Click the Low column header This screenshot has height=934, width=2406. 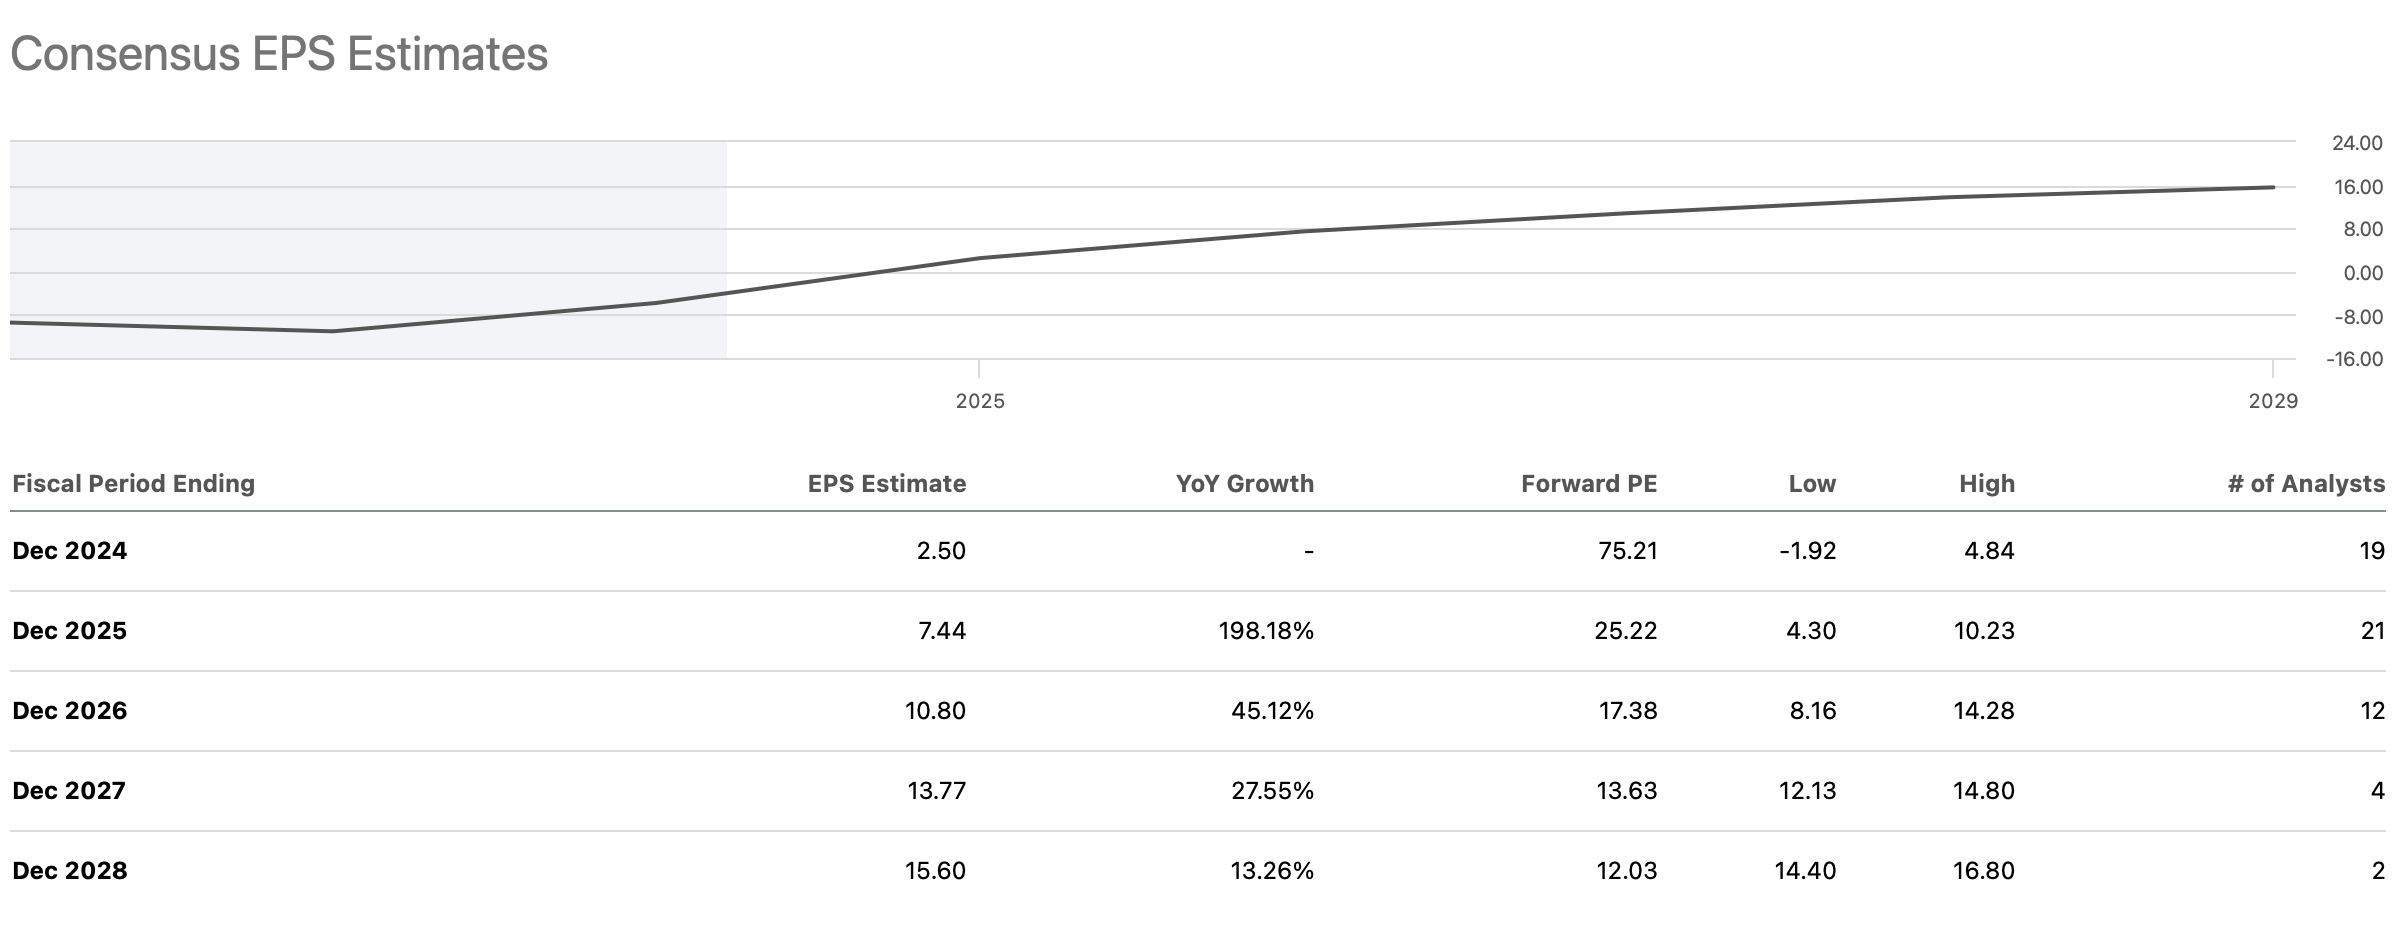click(1812, 484)
